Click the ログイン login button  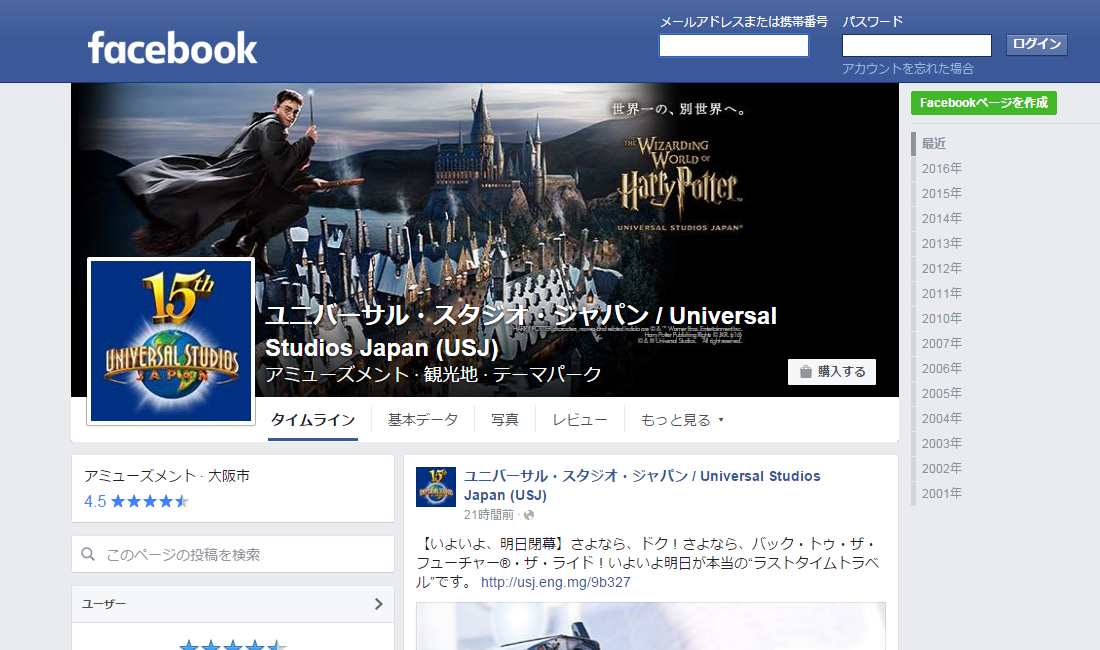(1036, 44)
